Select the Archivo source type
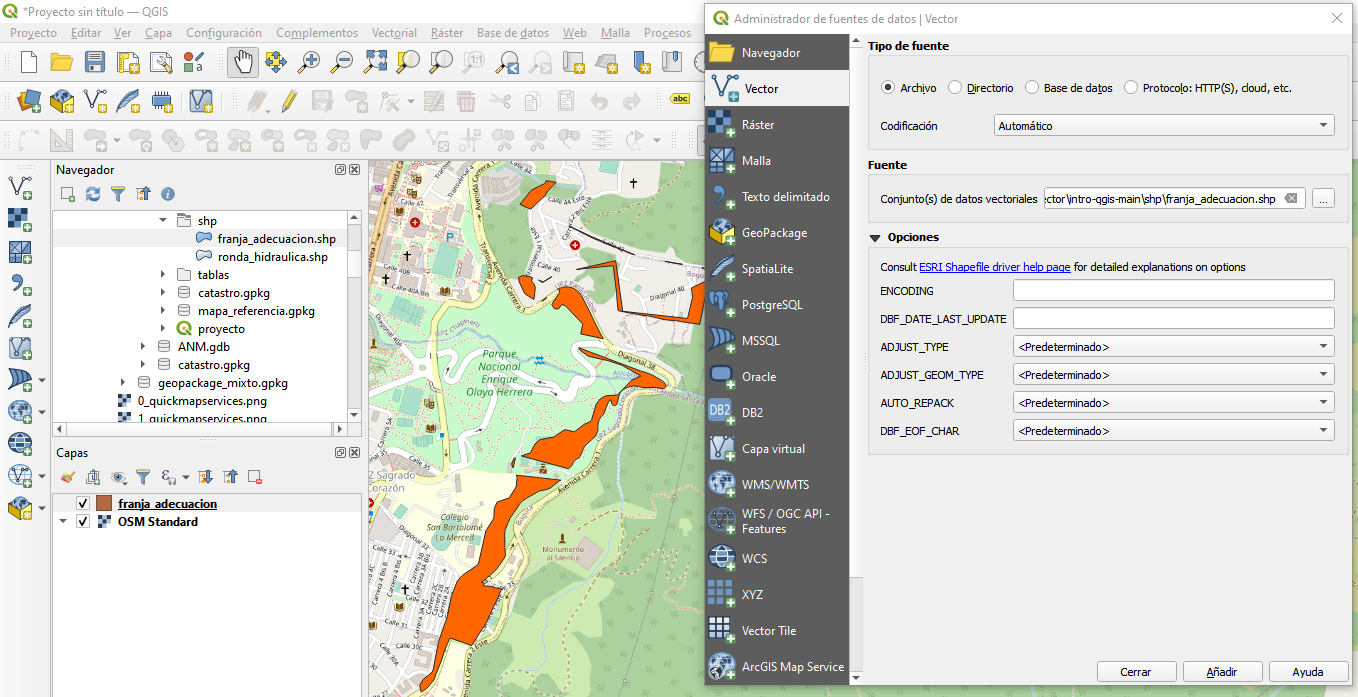Screen dimensions: 1358x697 pyautogui.click(x=887, y=88)
